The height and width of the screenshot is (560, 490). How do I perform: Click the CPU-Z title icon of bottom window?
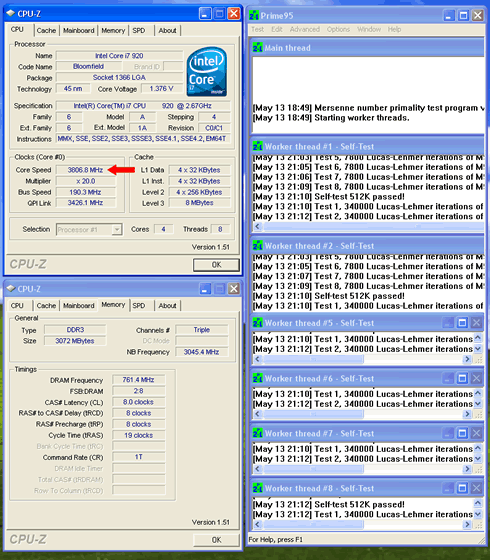pos(11,289)
